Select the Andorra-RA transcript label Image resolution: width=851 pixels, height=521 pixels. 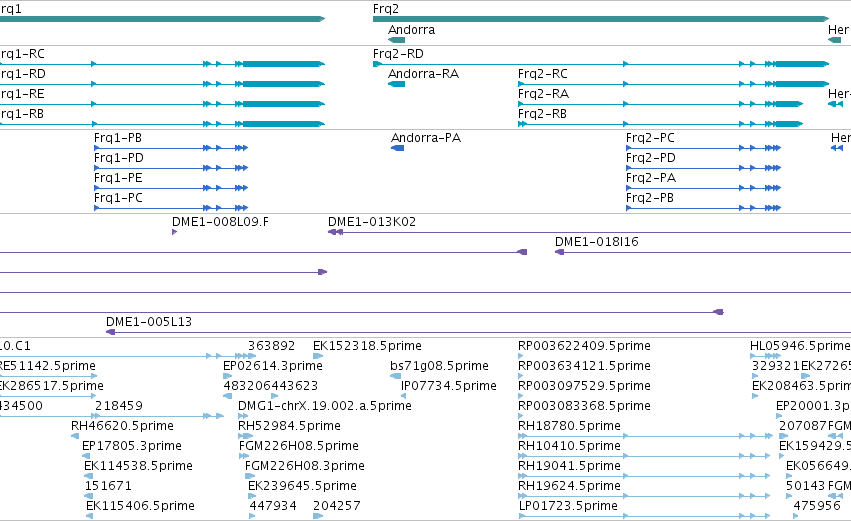click(423, 74)
